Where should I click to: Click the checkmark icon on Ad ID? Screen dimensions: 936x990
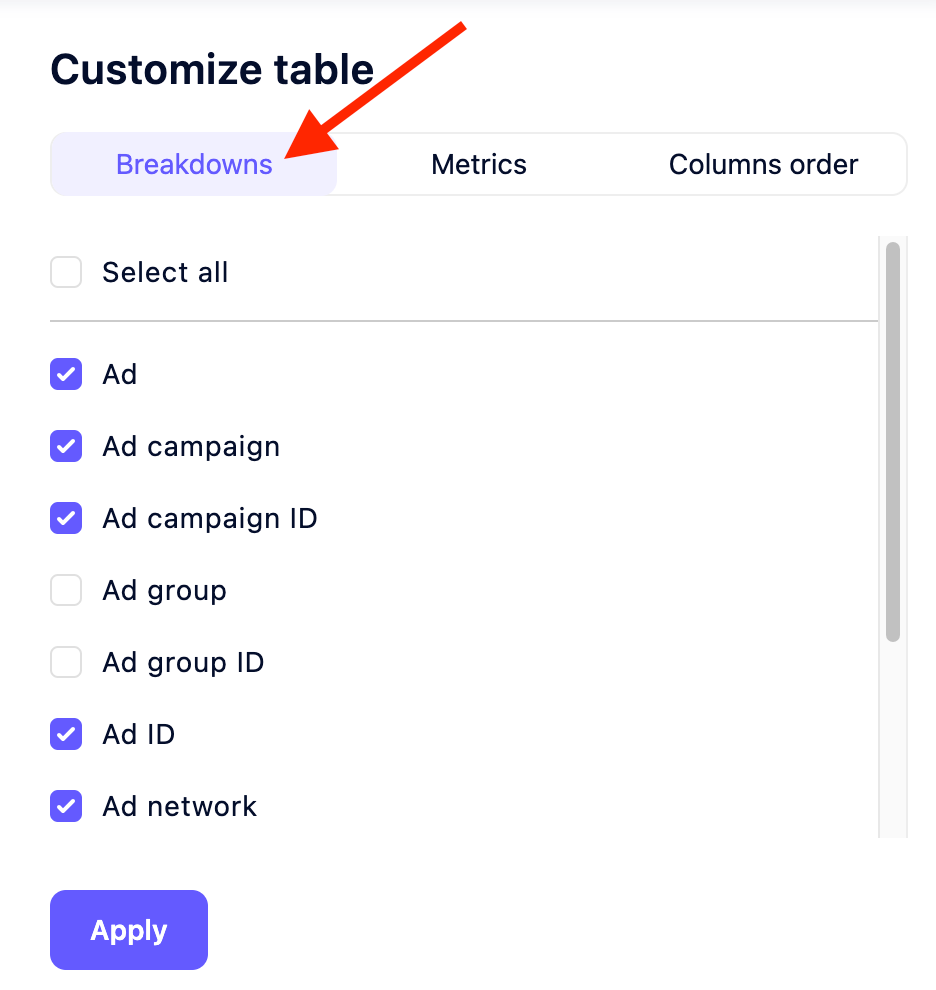coord(65,734)
